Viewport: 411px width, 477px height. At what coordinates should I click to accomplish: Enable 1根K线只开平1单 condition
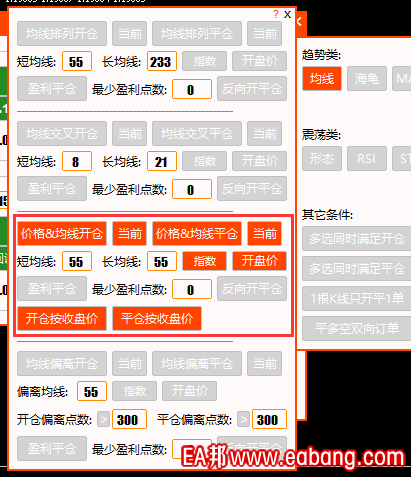coord(357,298)
